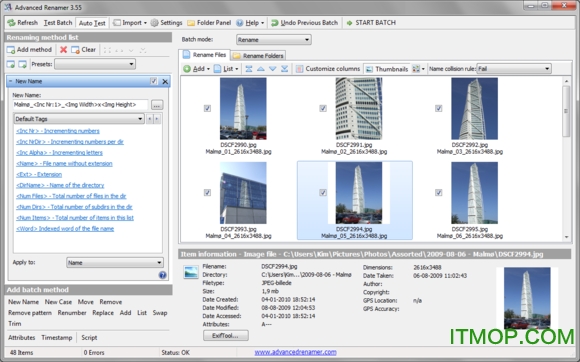Uncheck DSCF2995.jpg checkbox
The height and width of the screenshot is (362, 580).
click(x=439, y=193)
